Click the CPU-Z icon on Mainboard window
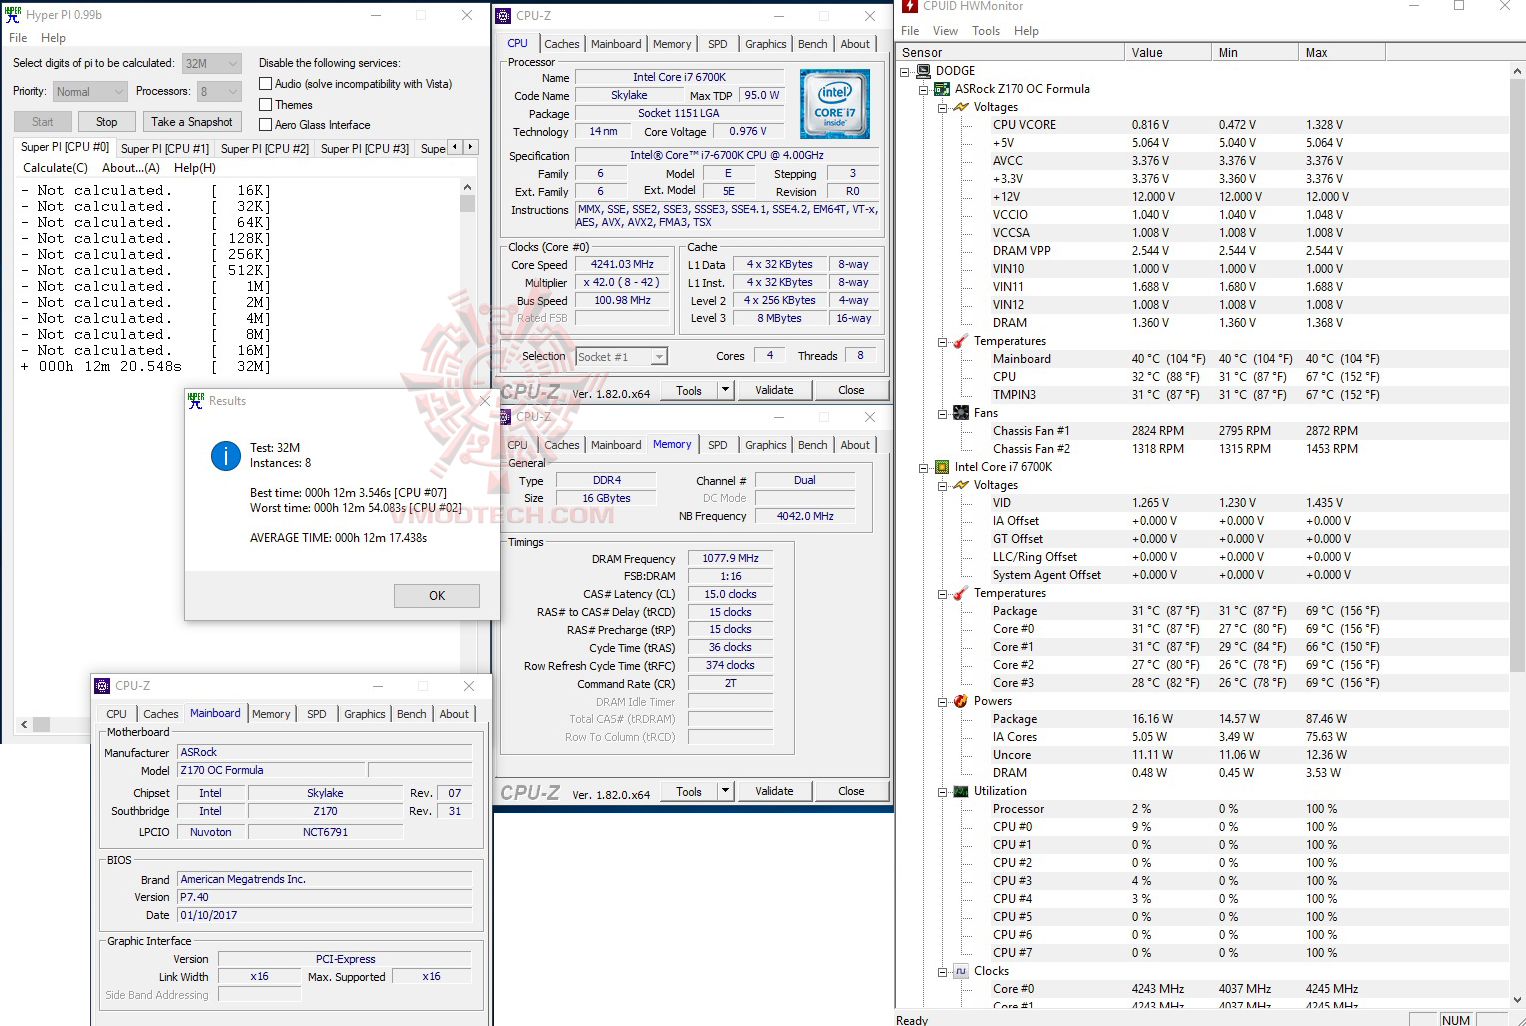Screen dimensions: 1526x1026 point(101,686)
